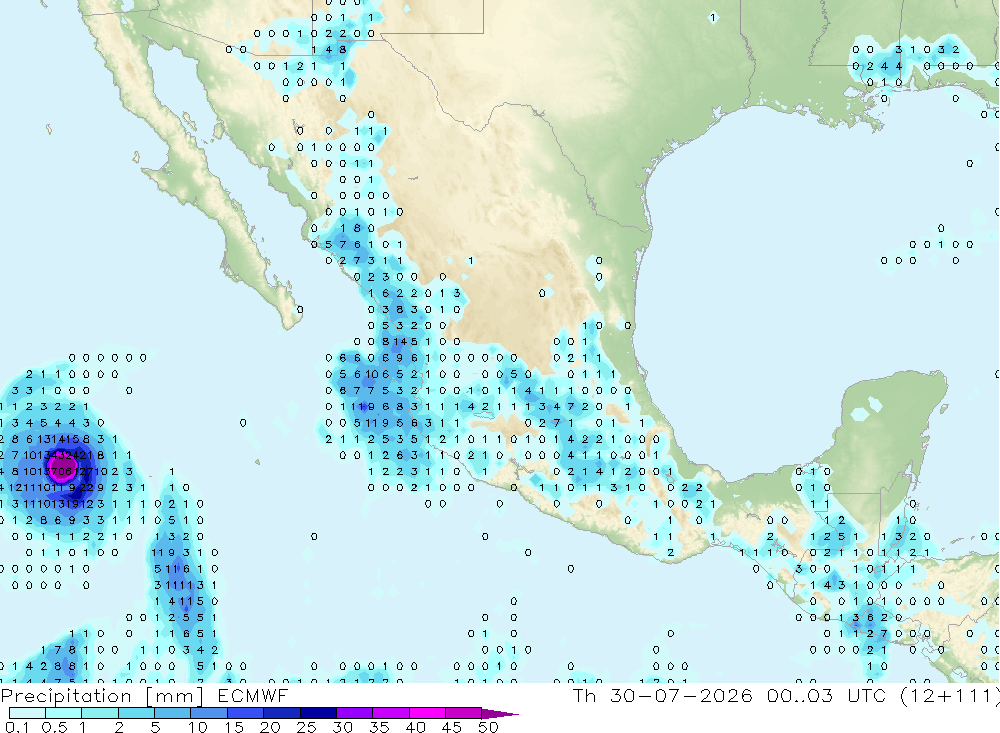Click the magenta 40–45 mm legend box
Image resolution: width=1000 pixels, height=733 pixels.
pos(427,713)
